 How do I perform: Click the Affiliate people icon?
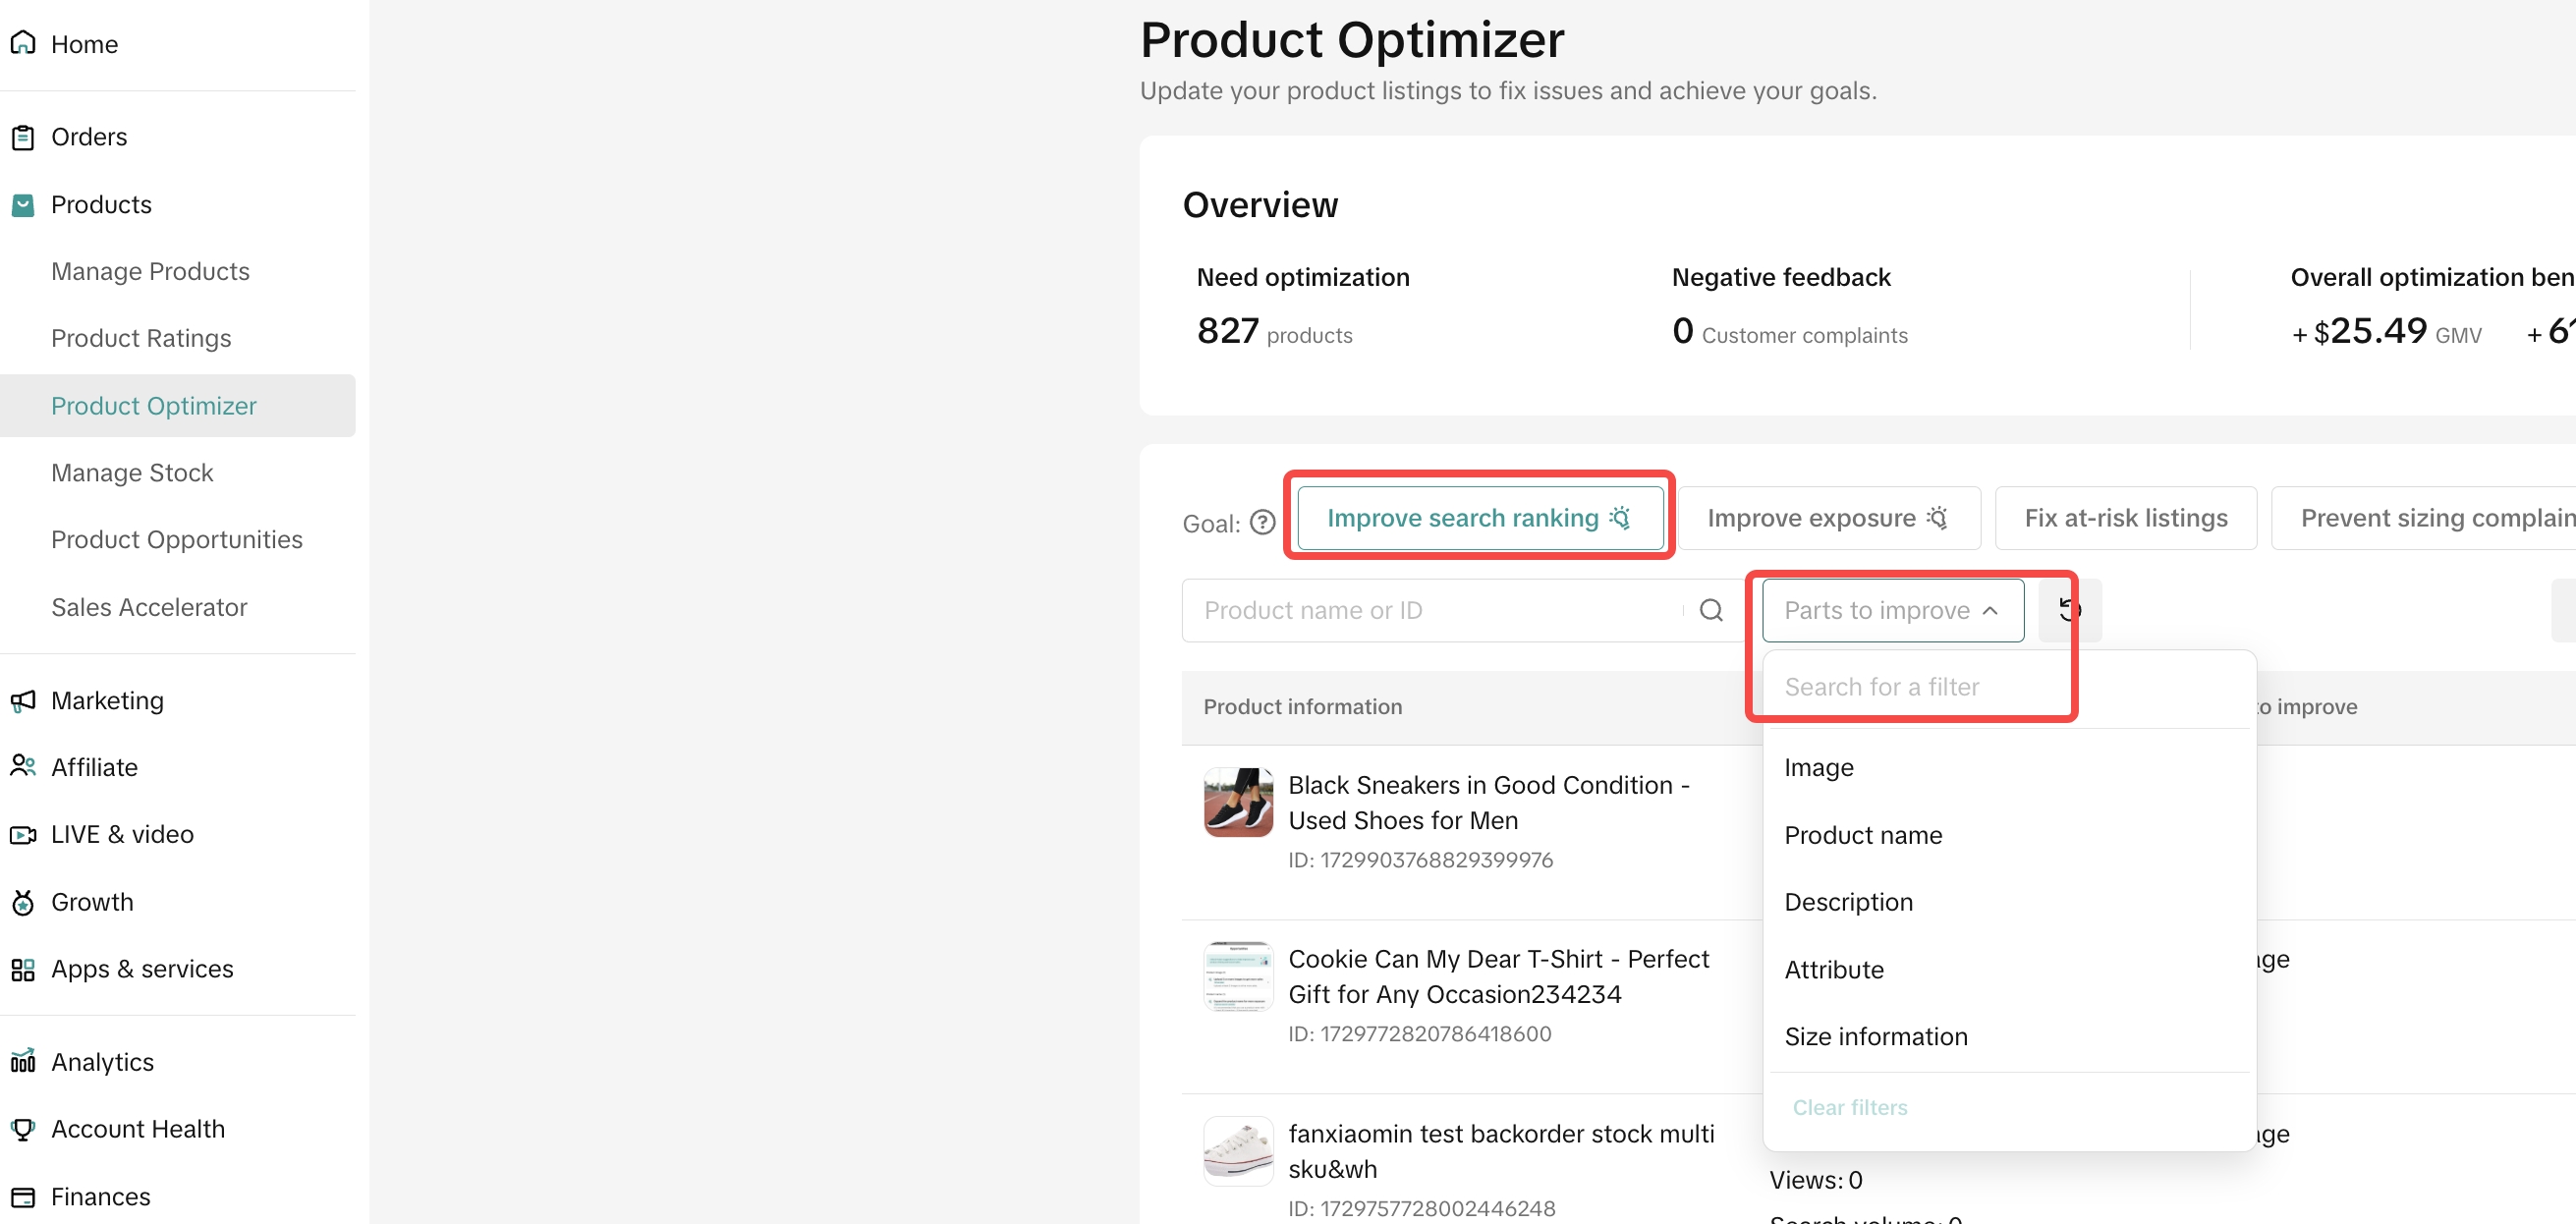click(x=23, y=767)
